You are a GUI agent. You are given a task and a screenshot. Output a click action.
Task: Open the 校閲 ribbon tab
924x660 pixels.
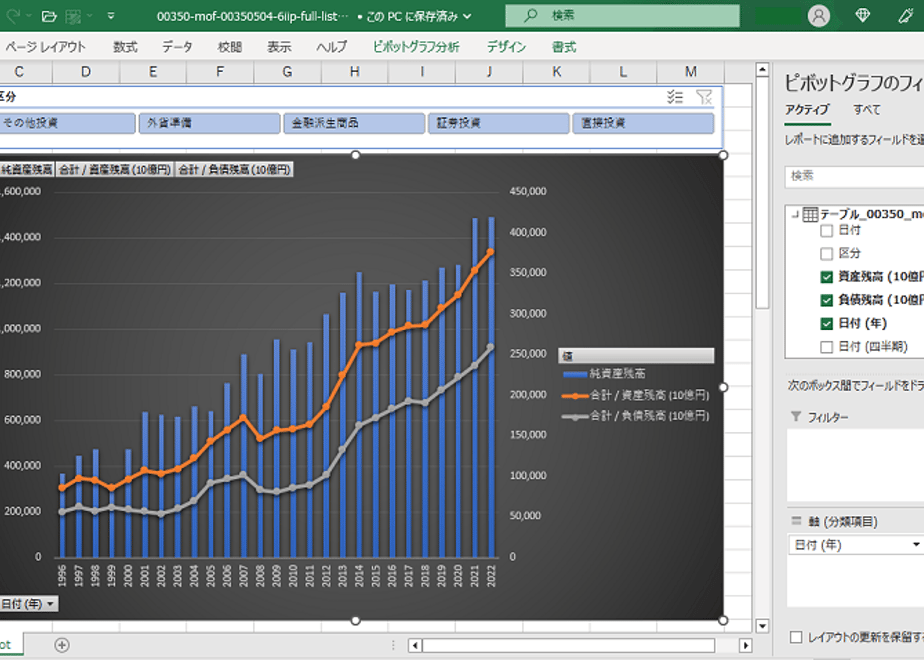pos(230,47)
